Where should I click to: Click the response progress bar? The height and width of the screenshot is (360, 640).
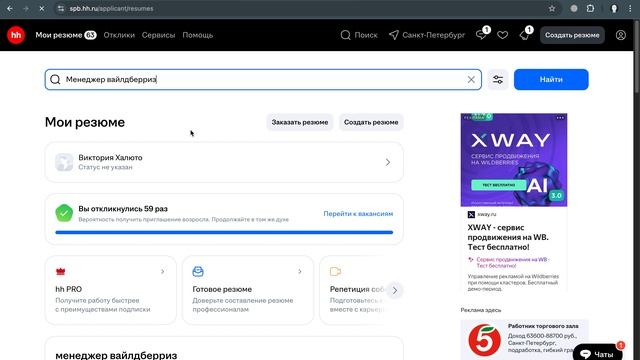[224, 232]
